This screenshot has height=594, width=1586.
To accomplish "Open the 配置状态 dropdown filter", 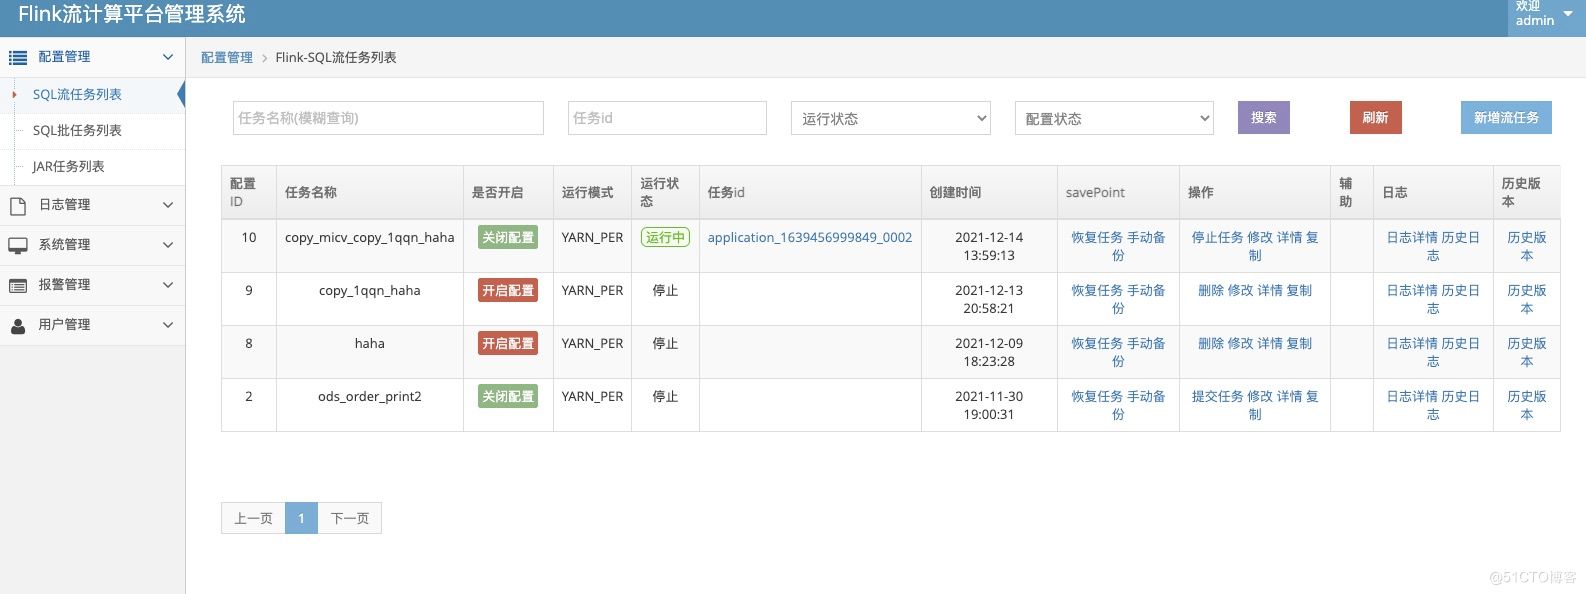I will pyautogui.click(x=1114, y=118).
